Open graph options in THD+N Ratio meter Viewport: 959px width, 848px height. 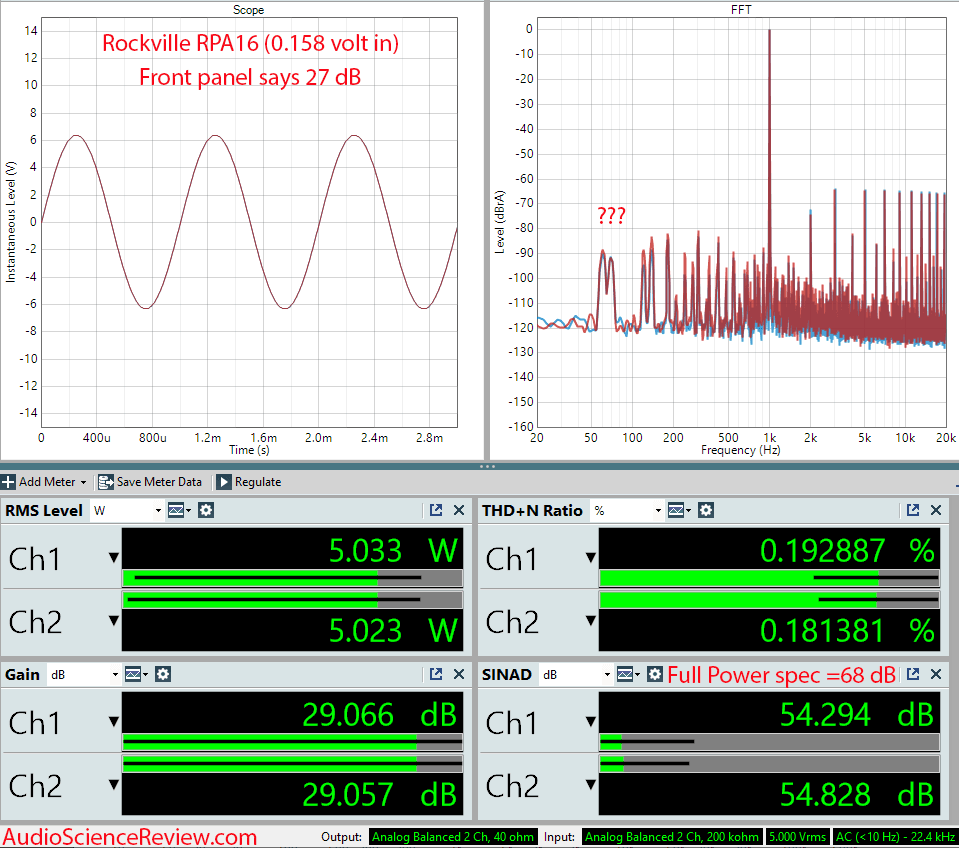pyautogui.click(x=678, y=510)
